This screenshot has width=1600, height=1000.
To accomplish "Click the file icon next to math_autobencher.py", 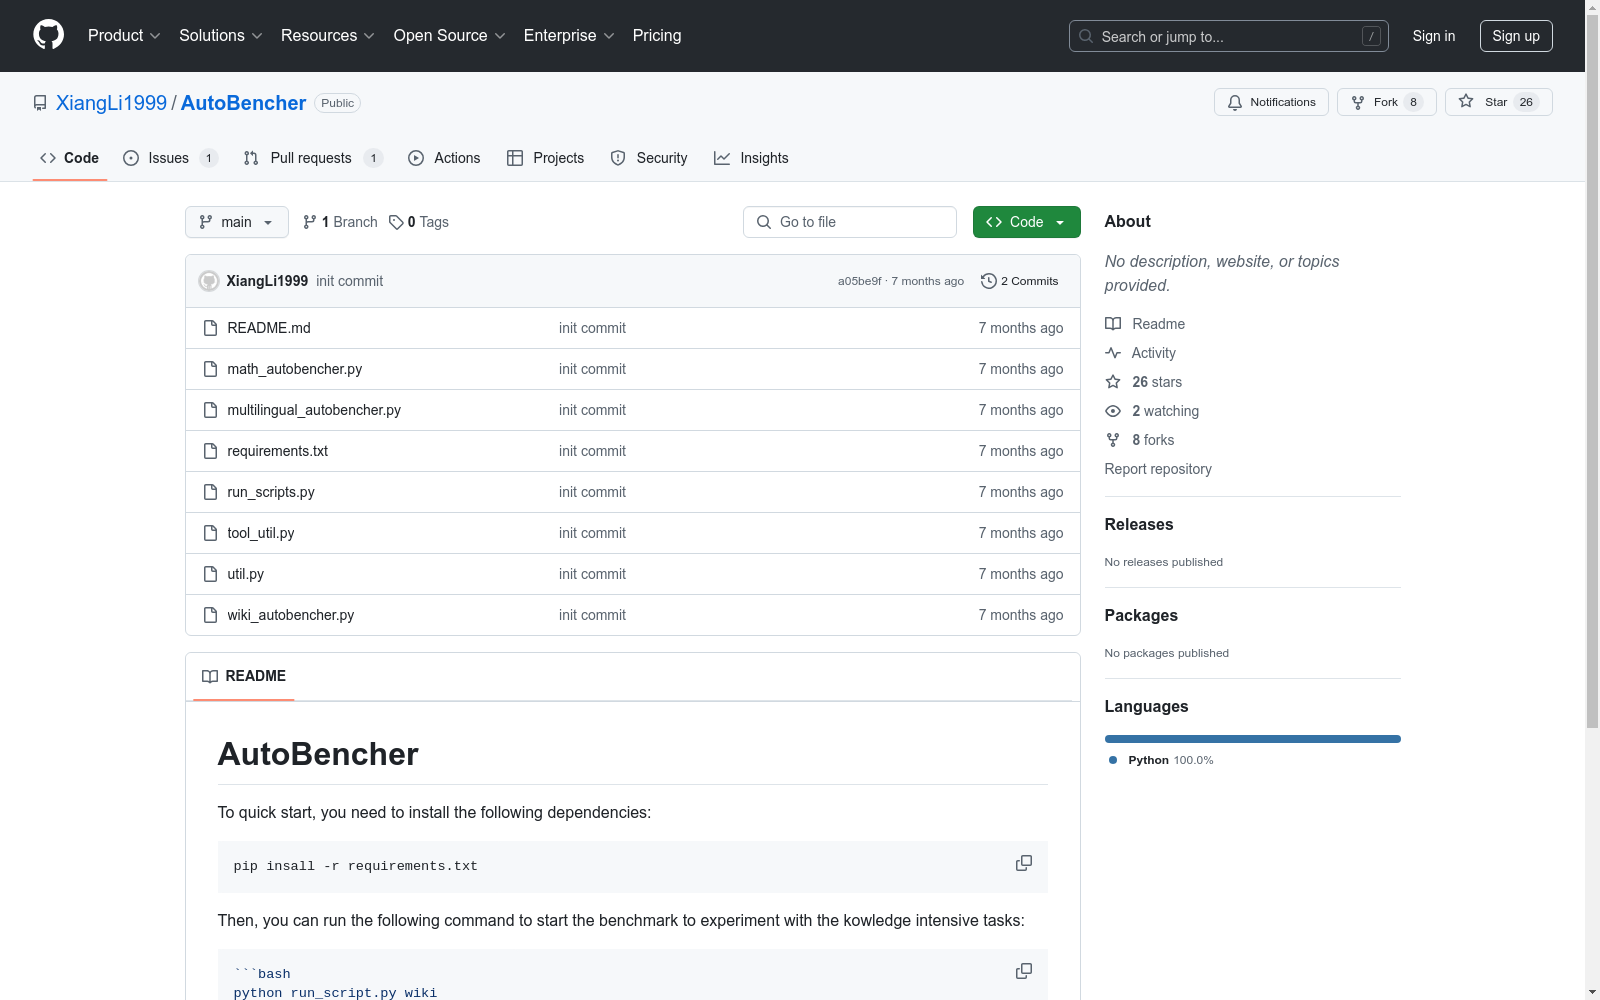I will pos(210,369).
